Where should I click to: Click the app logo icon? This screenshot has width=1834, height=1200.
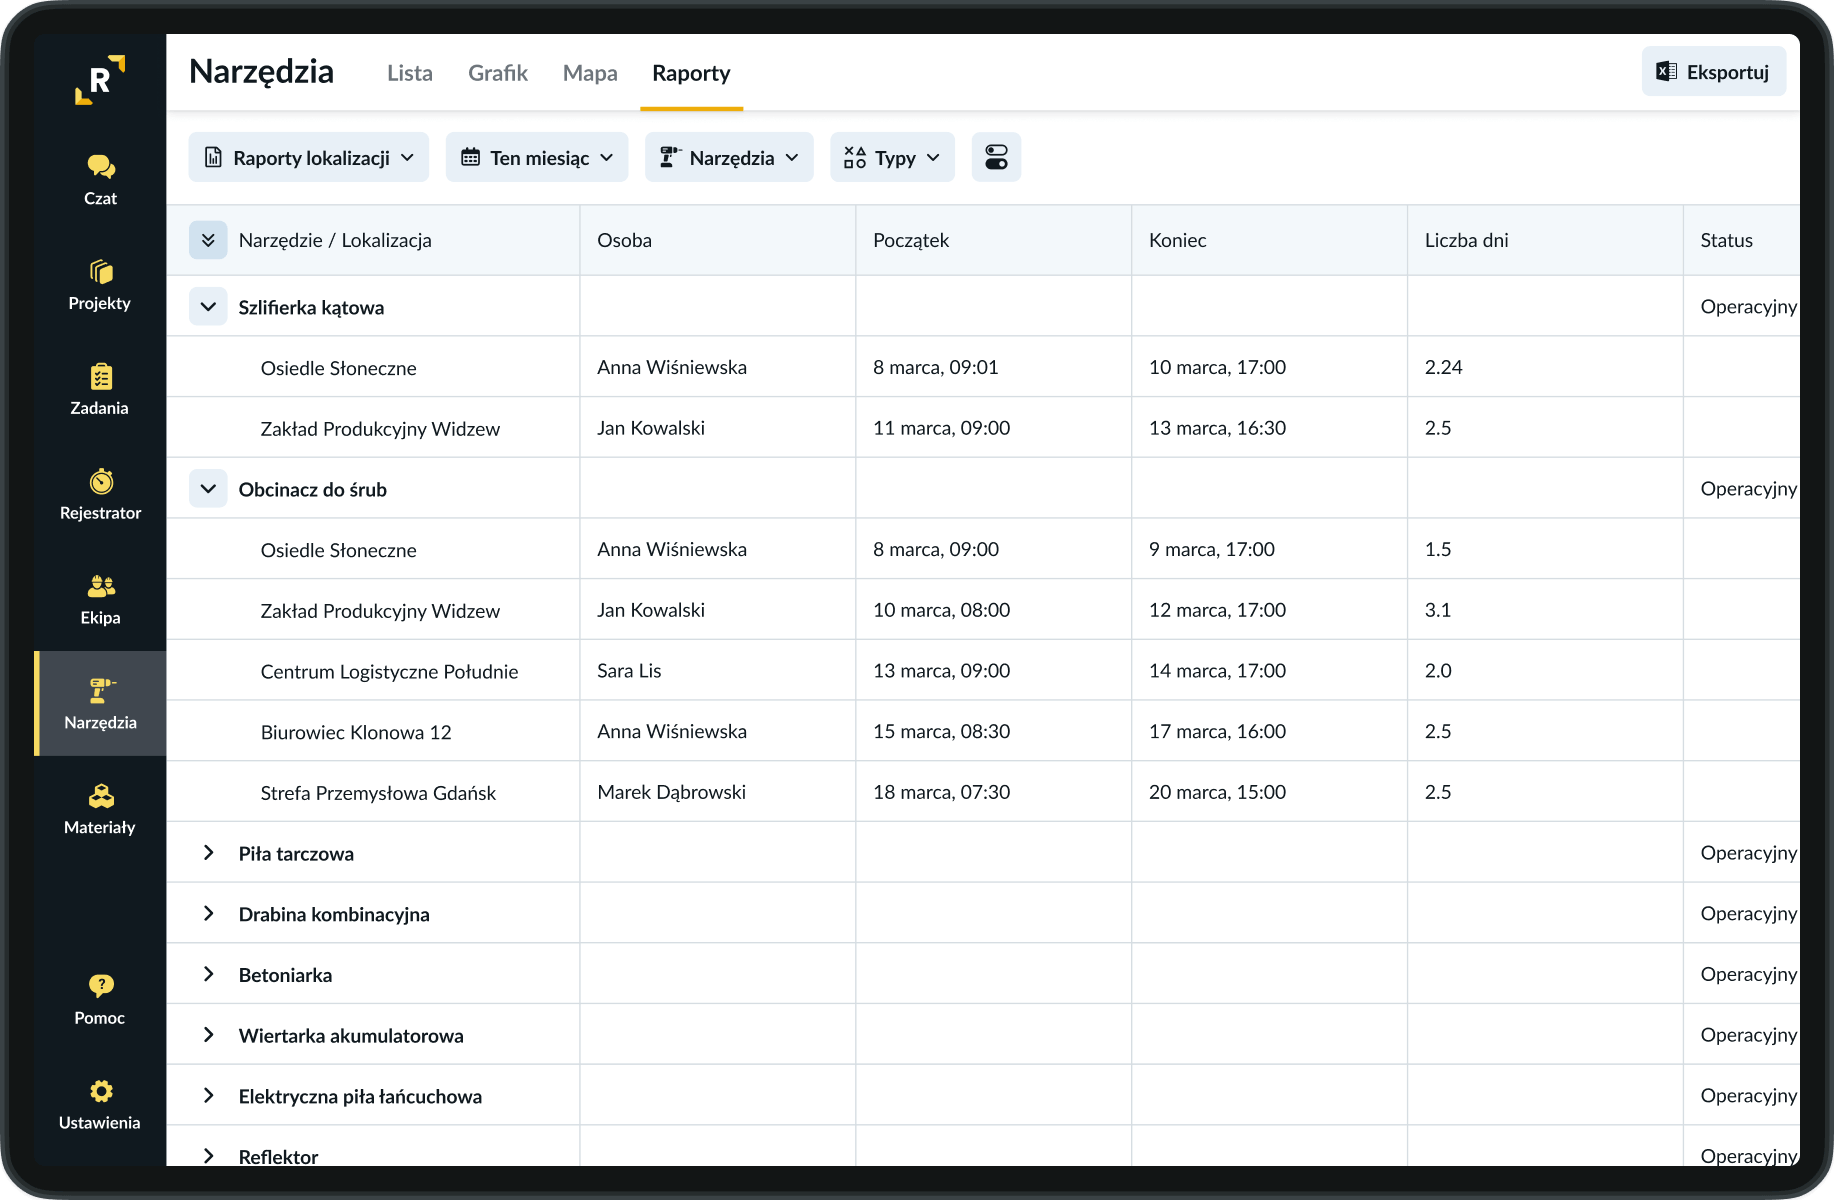pos(100,80)
